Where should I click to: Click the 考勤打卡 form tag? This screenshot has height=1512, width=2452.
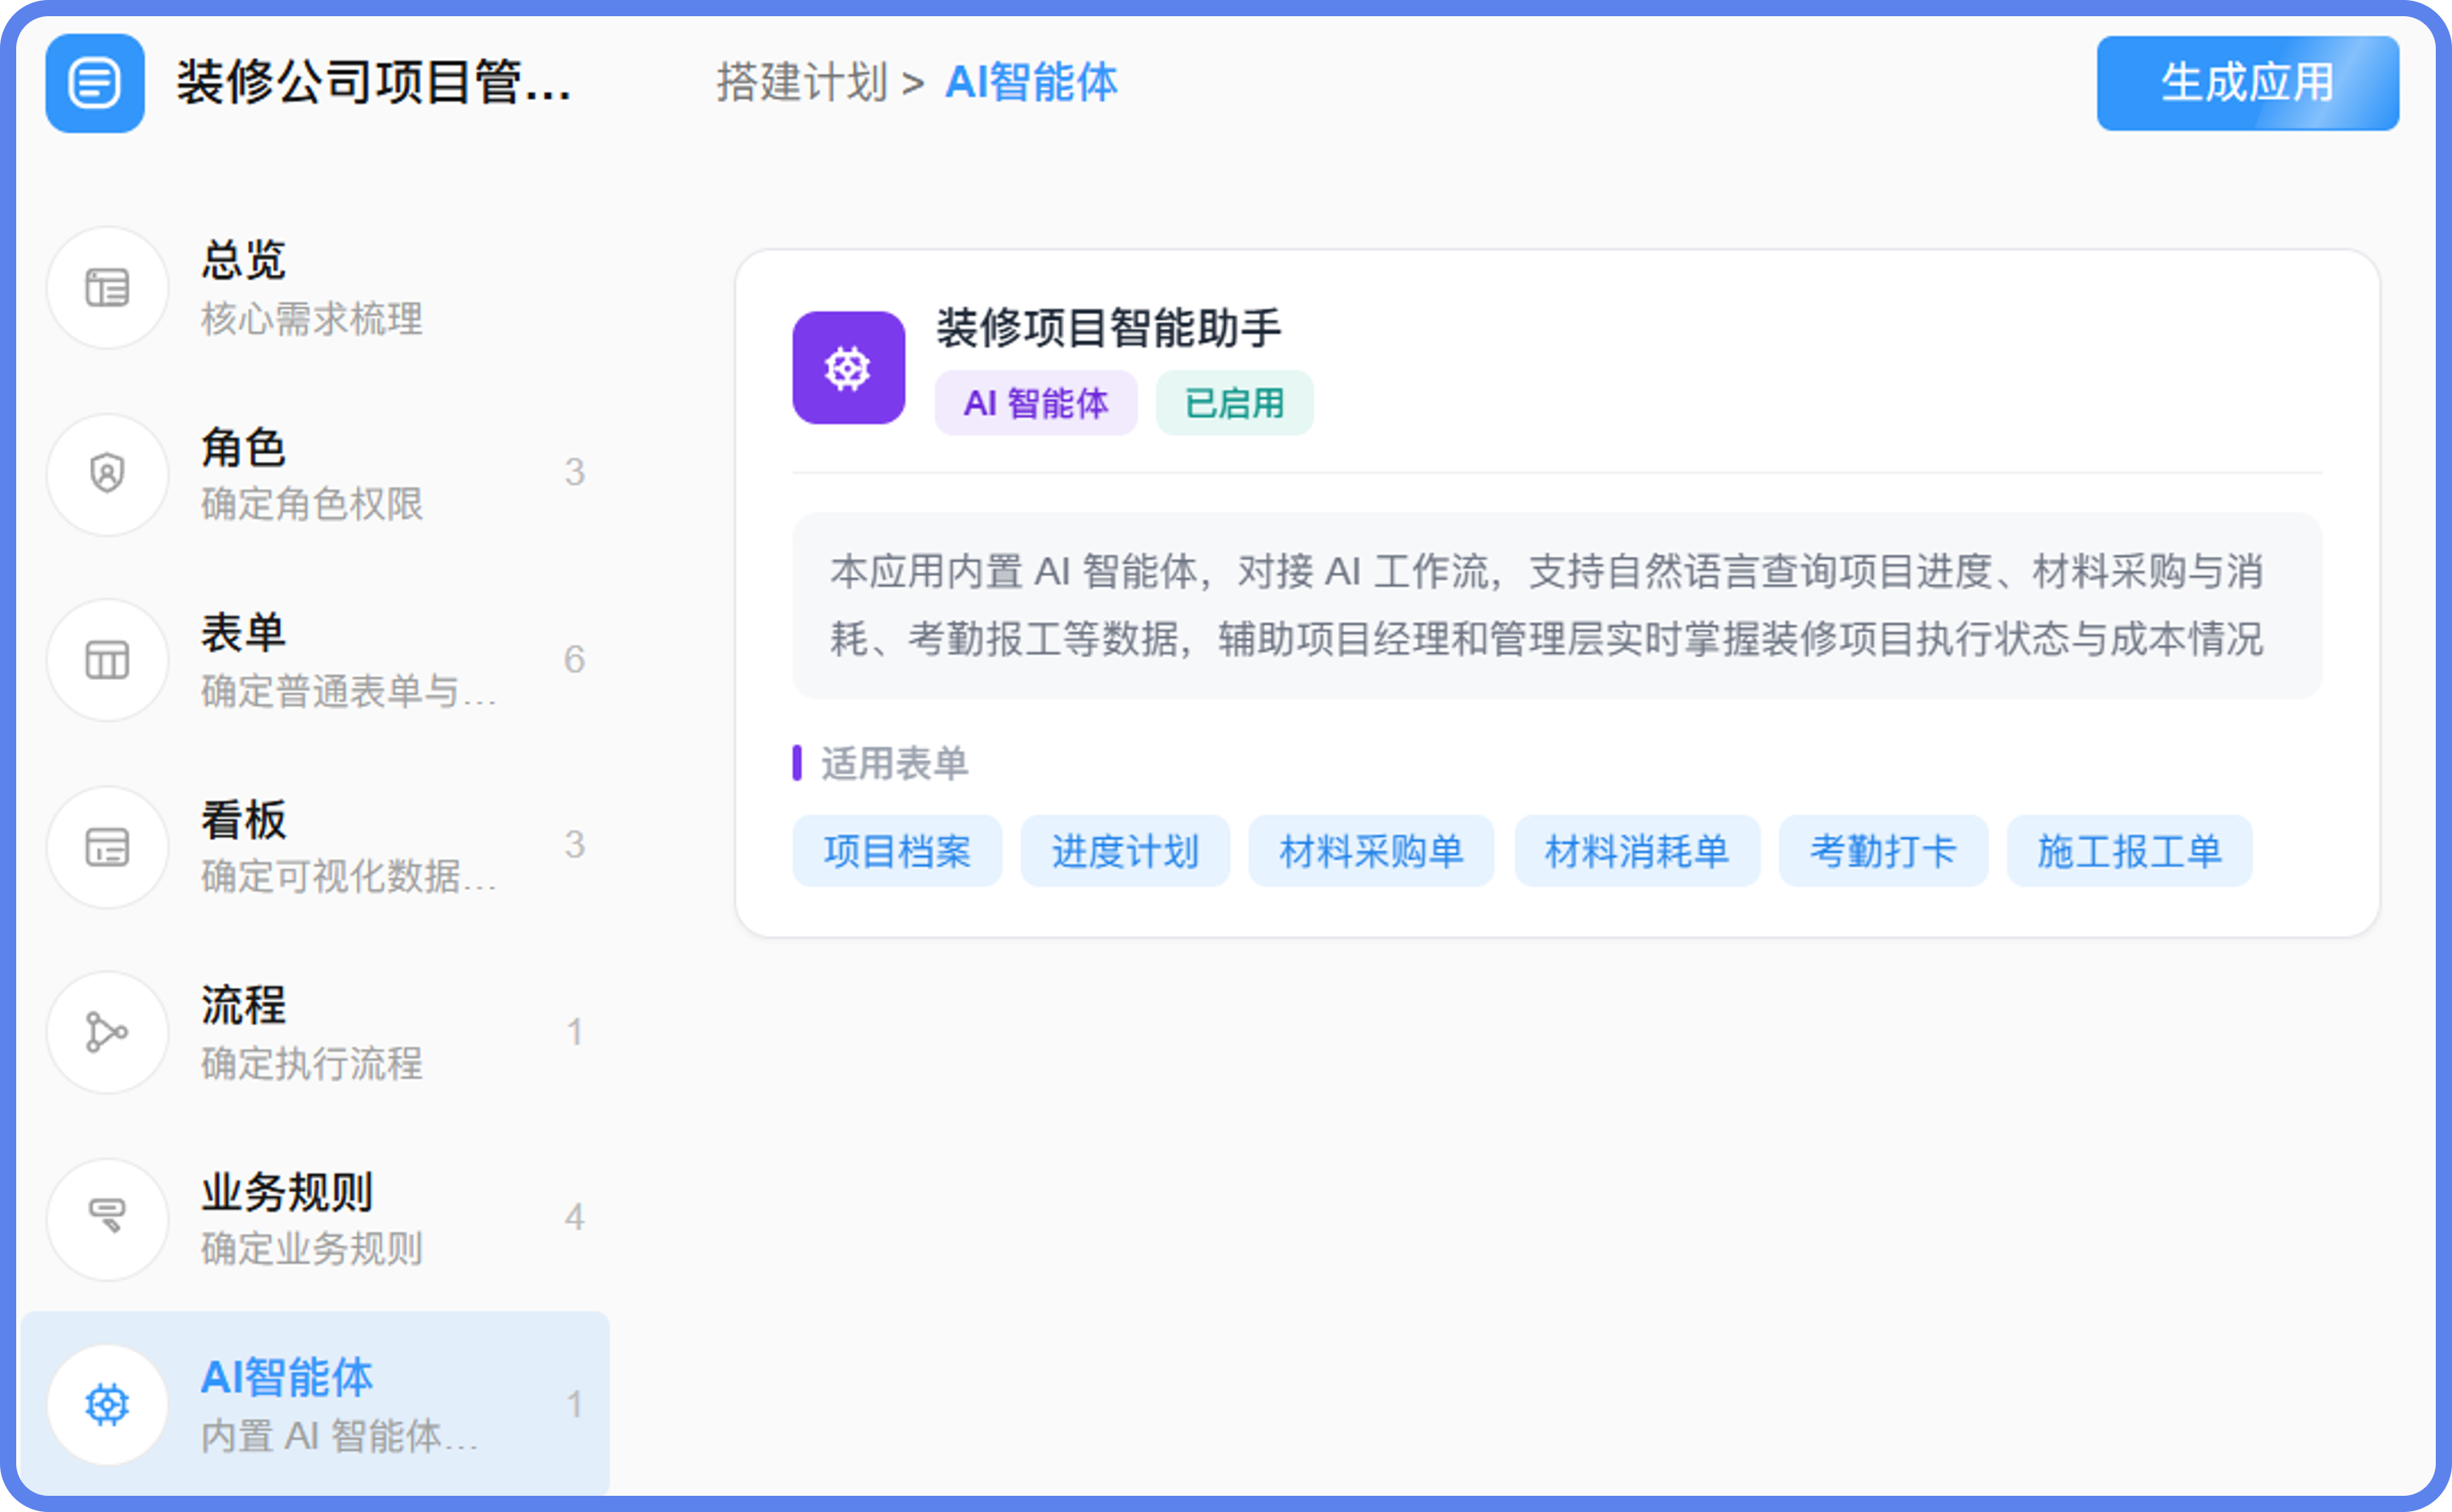[x=1883, y=851]
